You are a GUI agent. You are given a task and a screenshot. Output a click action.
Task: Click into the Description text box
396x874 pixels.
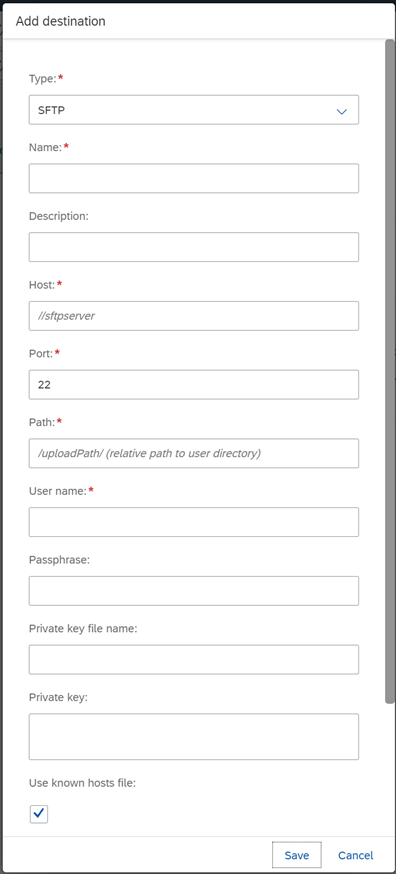click(x=194, y=247)
